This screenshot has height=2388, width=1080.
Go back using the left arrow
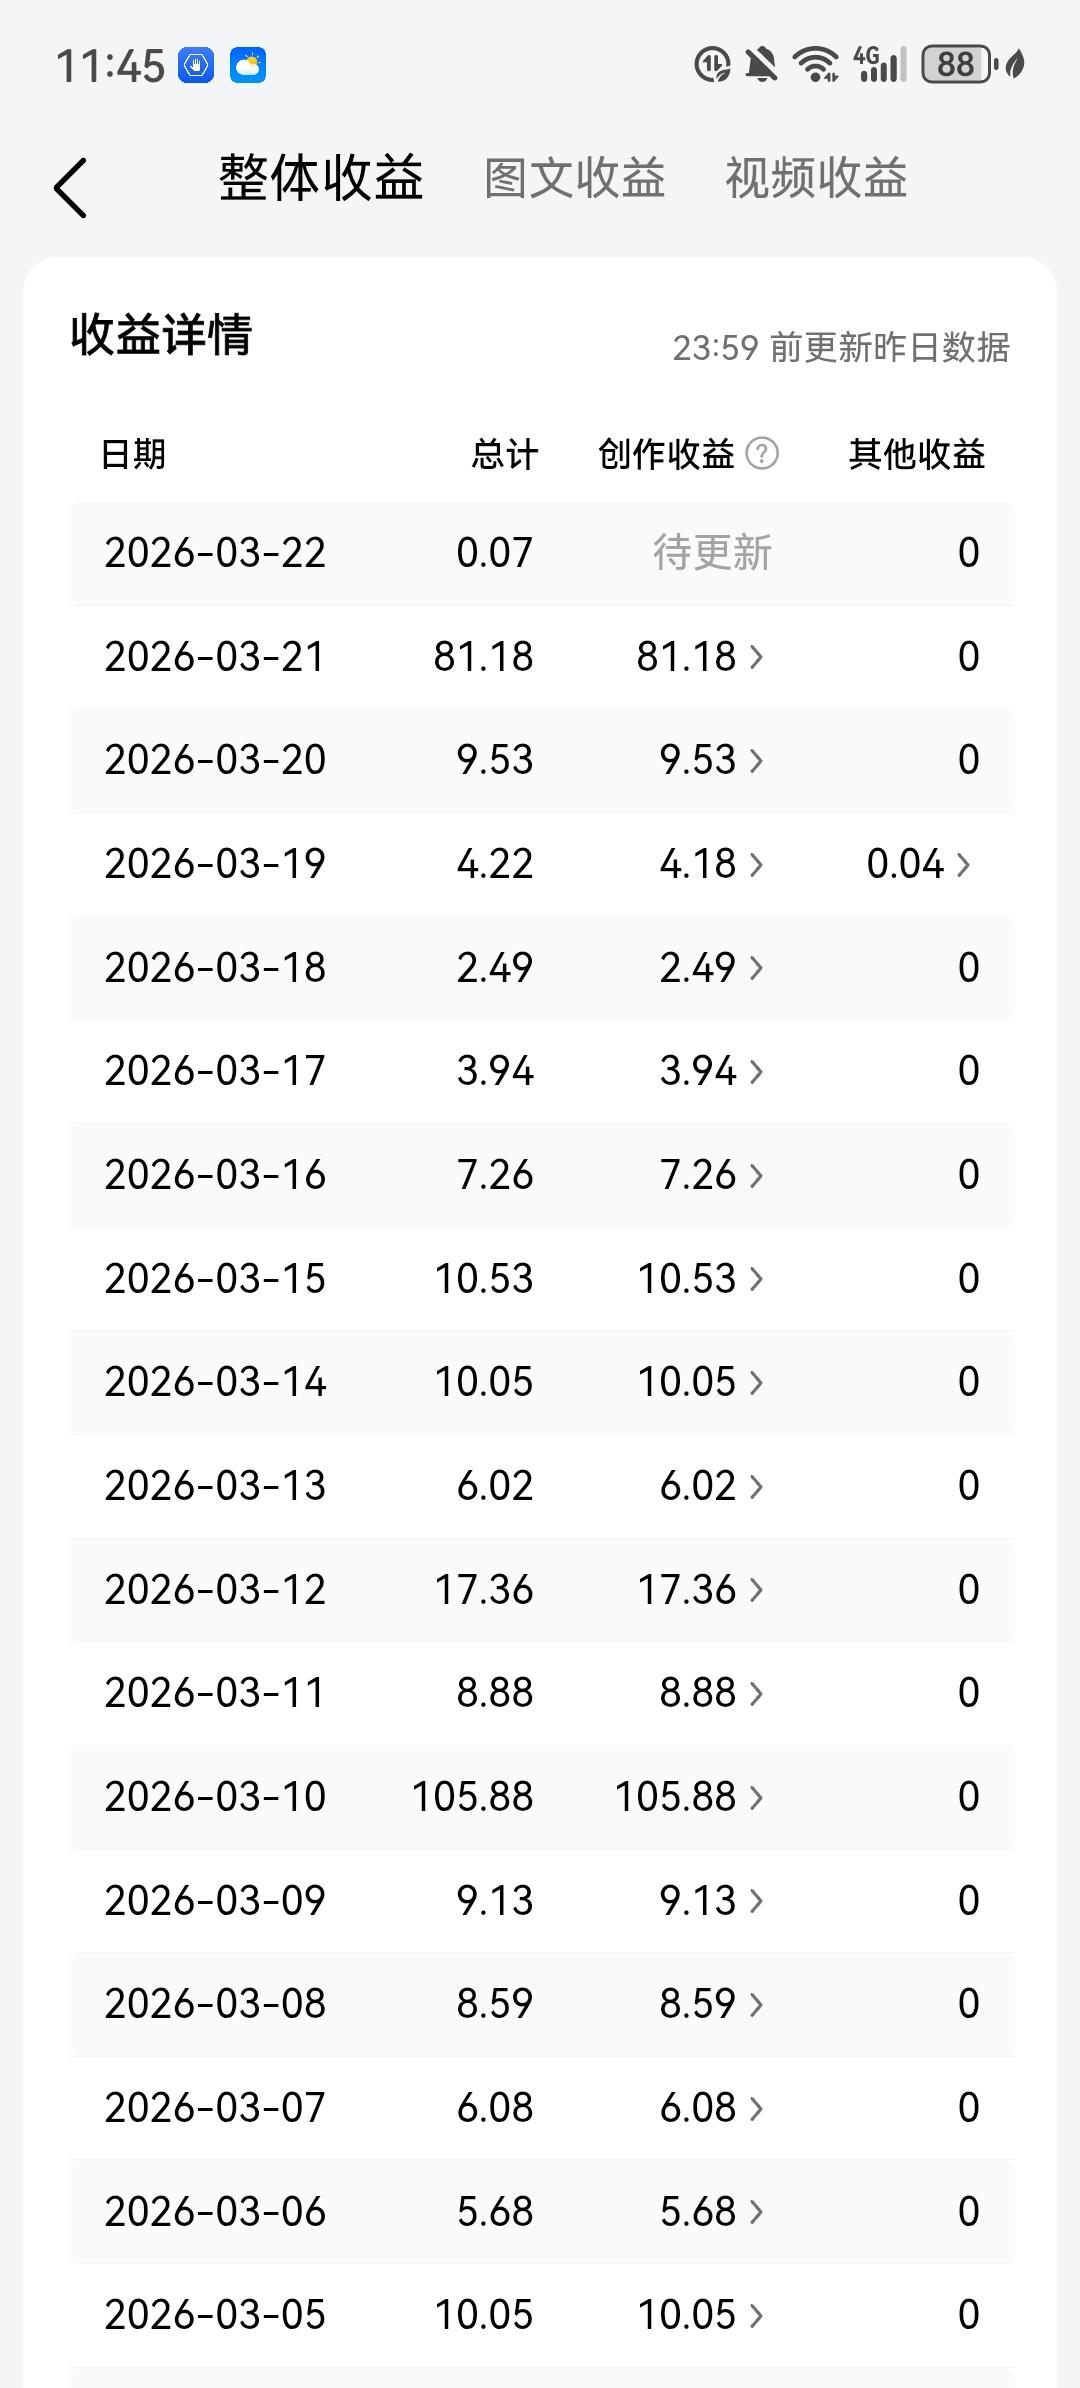(x=70, y=187)
